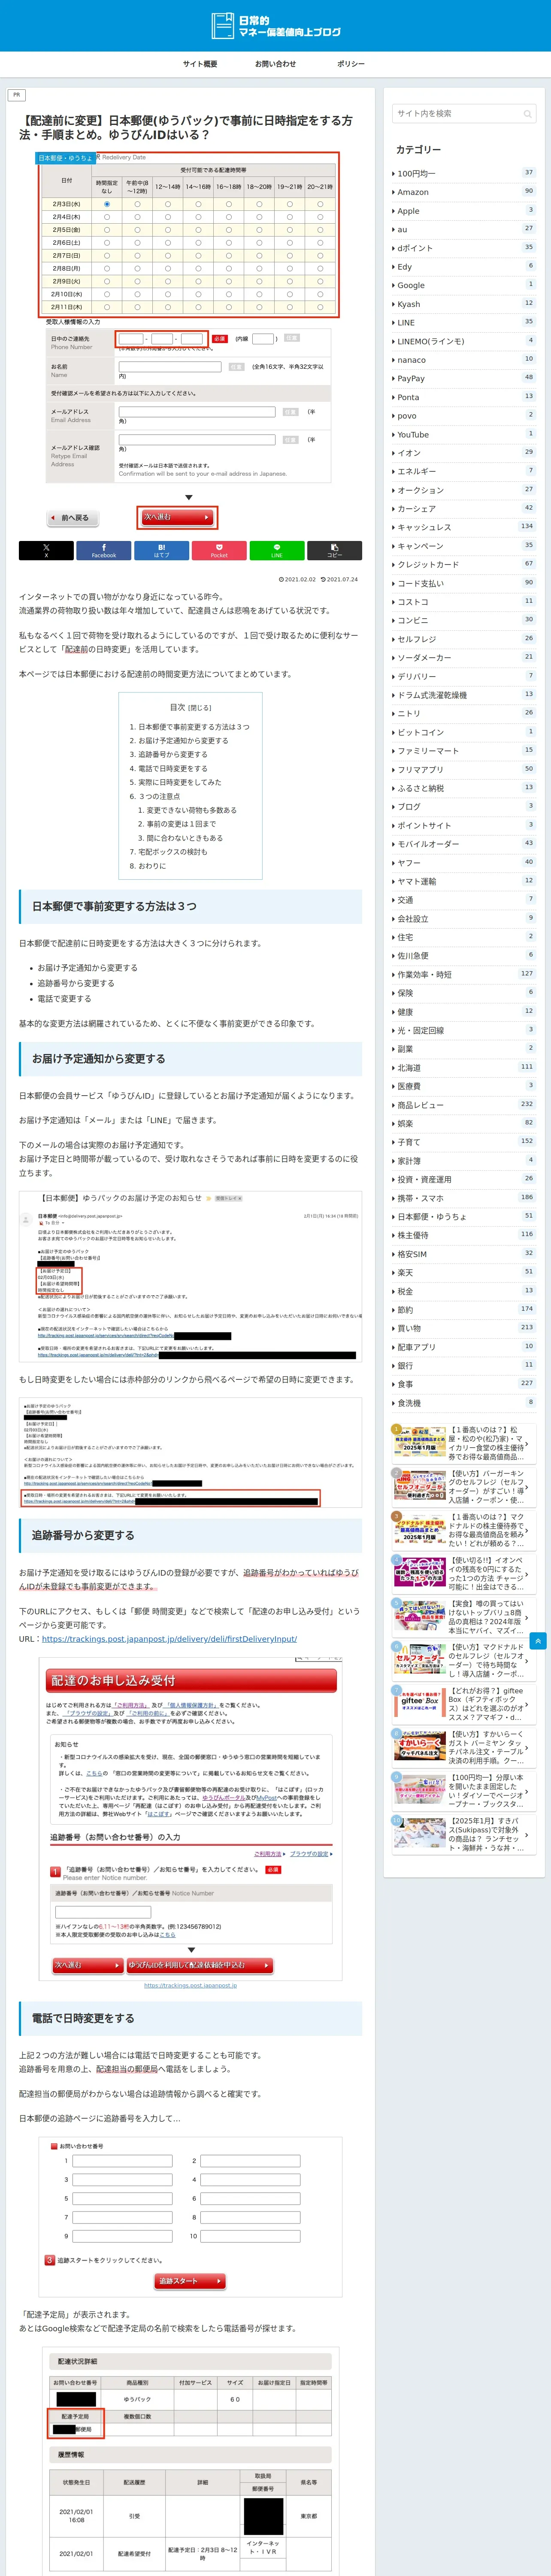Open popular post イオンペイの残高を0円にする

click(463, 1574)
